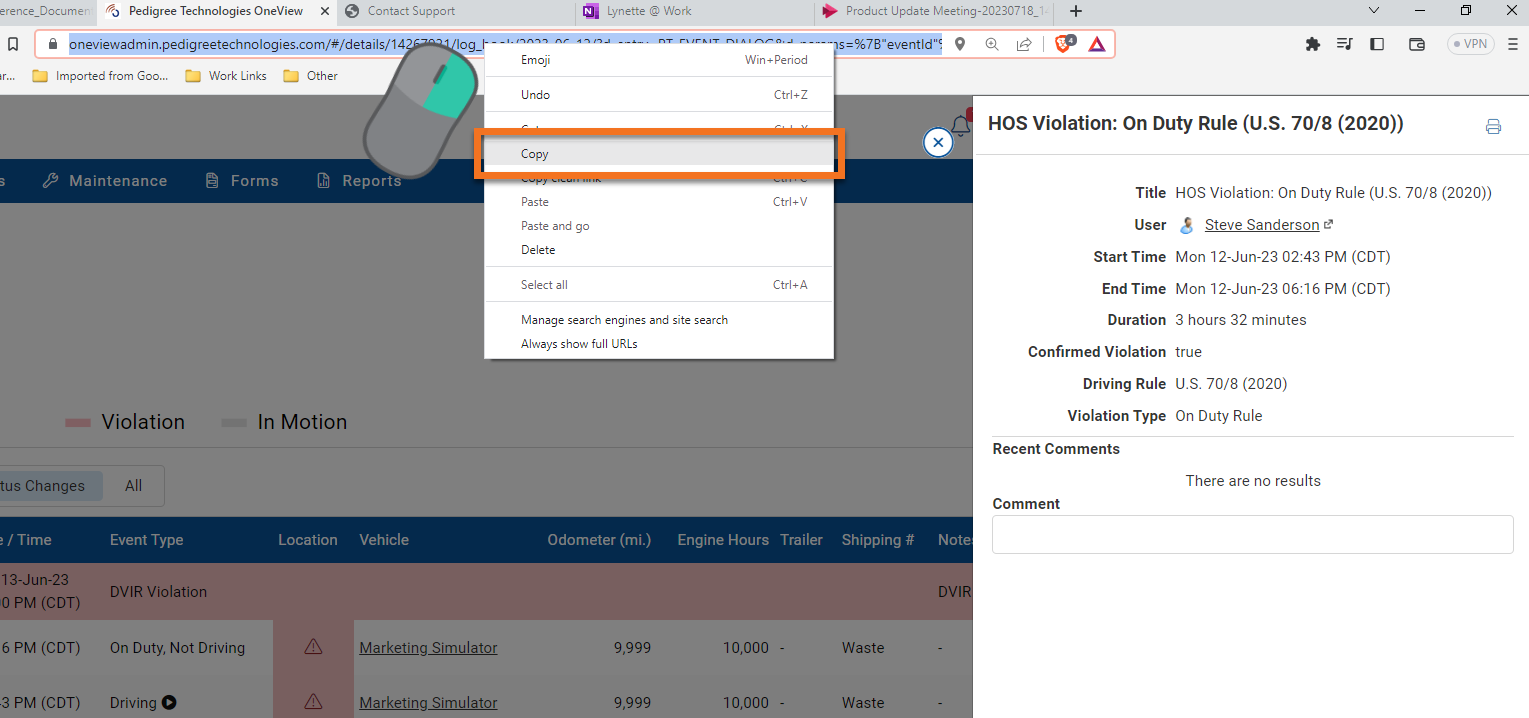Click the Engine Hours column header
This screenshot has height=718, width=1529.
tap(723, 540)
